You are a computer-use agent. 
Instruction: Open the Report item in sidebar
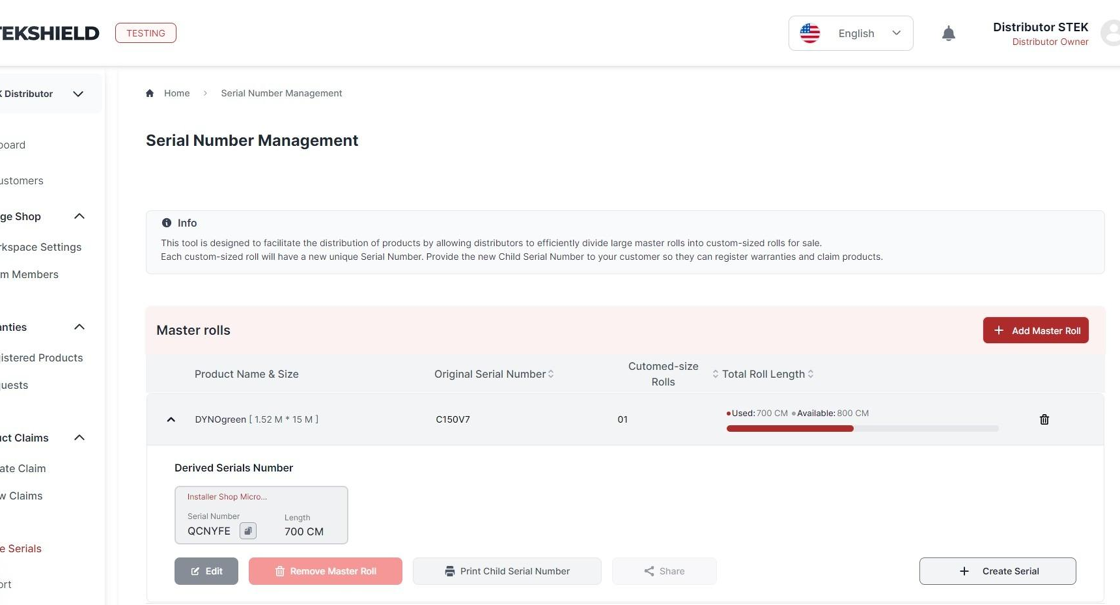(6, 584)
